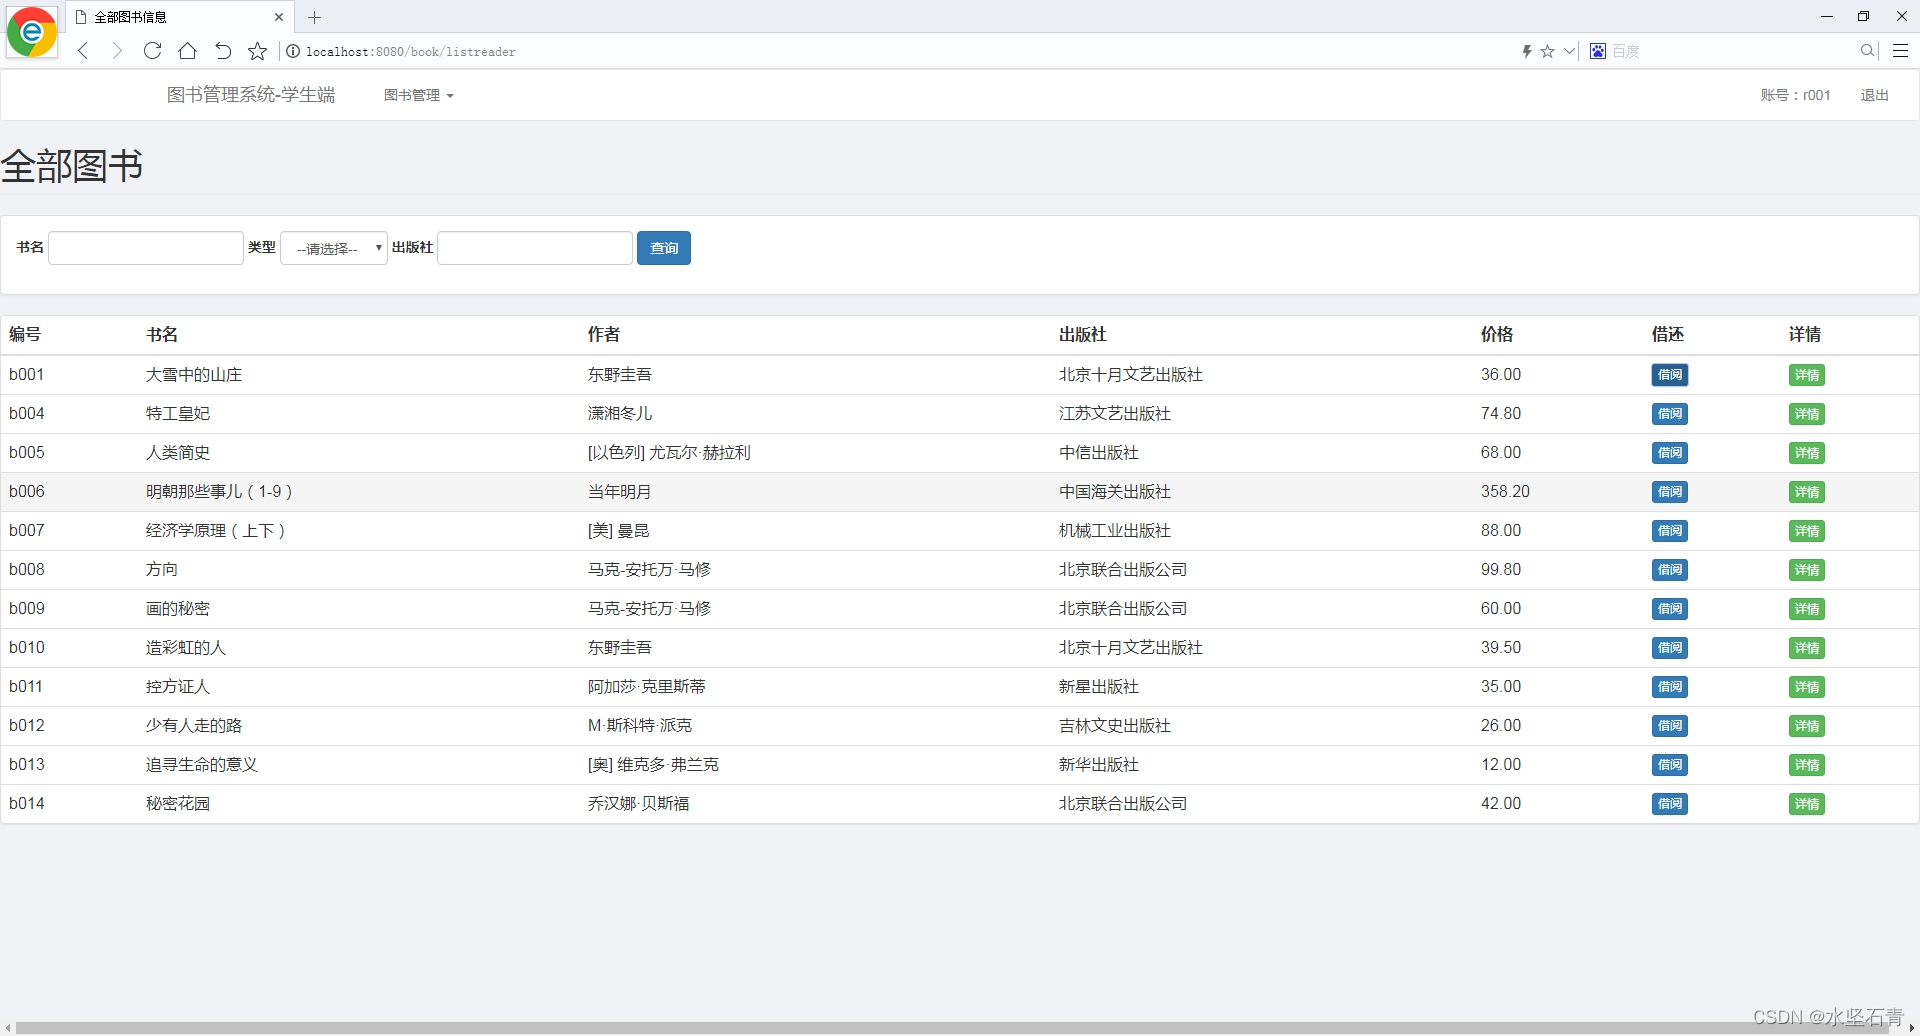The width and height of the screenshot is (1920, 1036).
Task: Reload the page with the refresh icon
Action: click(152, 51)
